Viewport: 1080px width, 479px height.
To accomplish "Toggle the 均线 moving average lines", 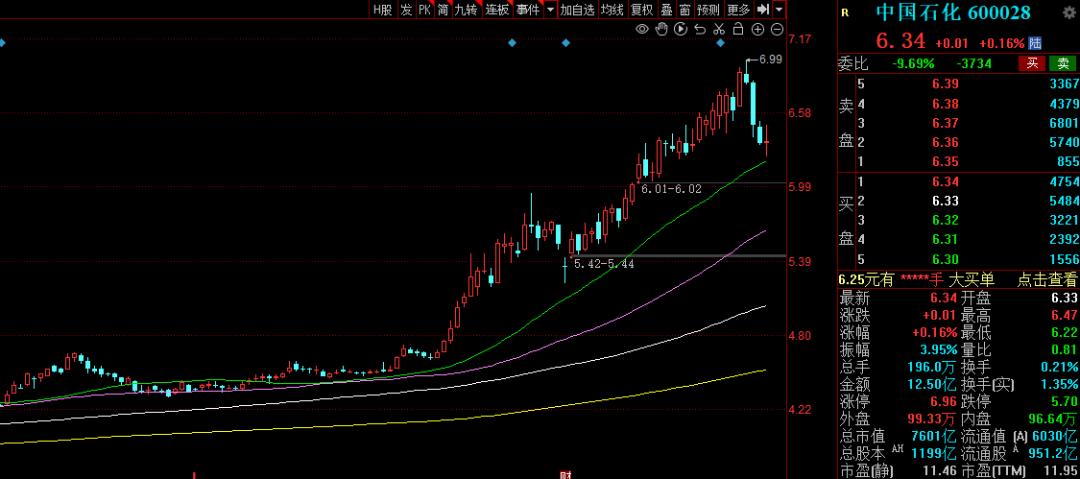I will point(612,10).
